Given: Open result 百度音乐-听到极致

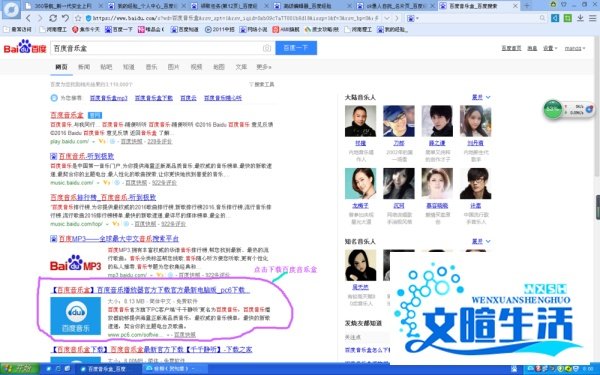Looking at the screenshot, I should pos(86,156).
